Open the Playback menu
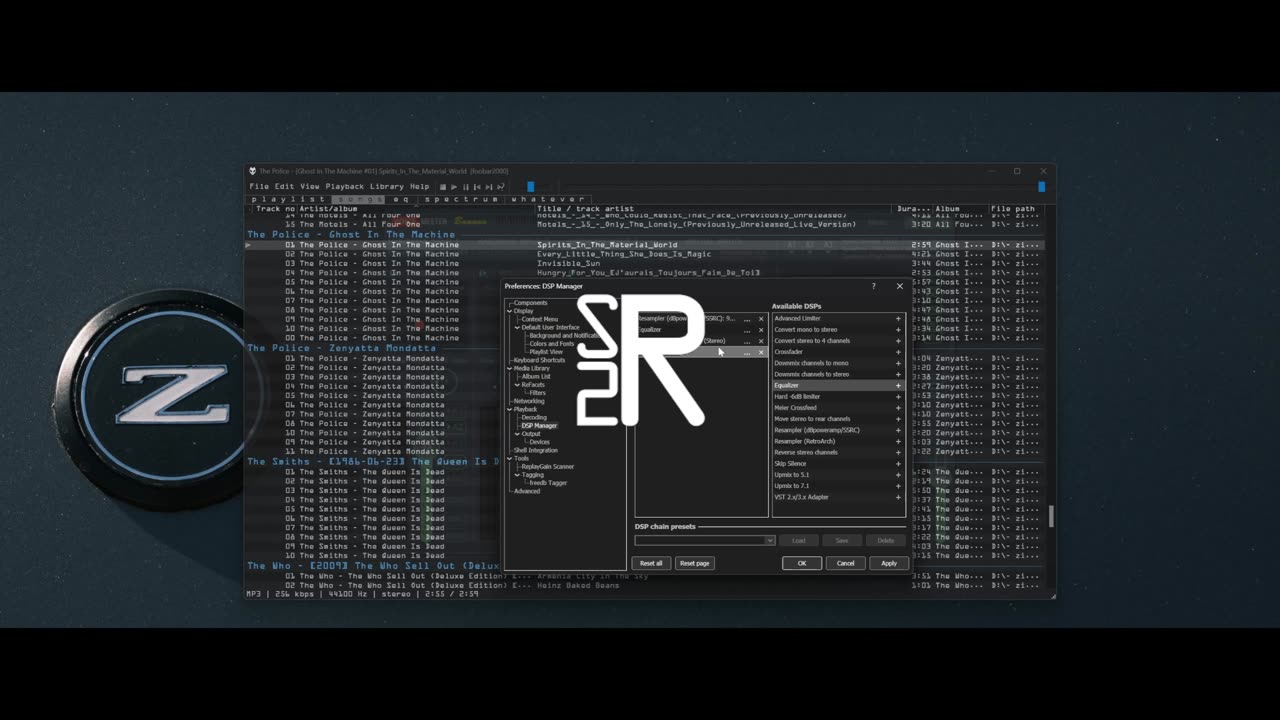This screenshot has height=720, width=1280. (344, 186)
